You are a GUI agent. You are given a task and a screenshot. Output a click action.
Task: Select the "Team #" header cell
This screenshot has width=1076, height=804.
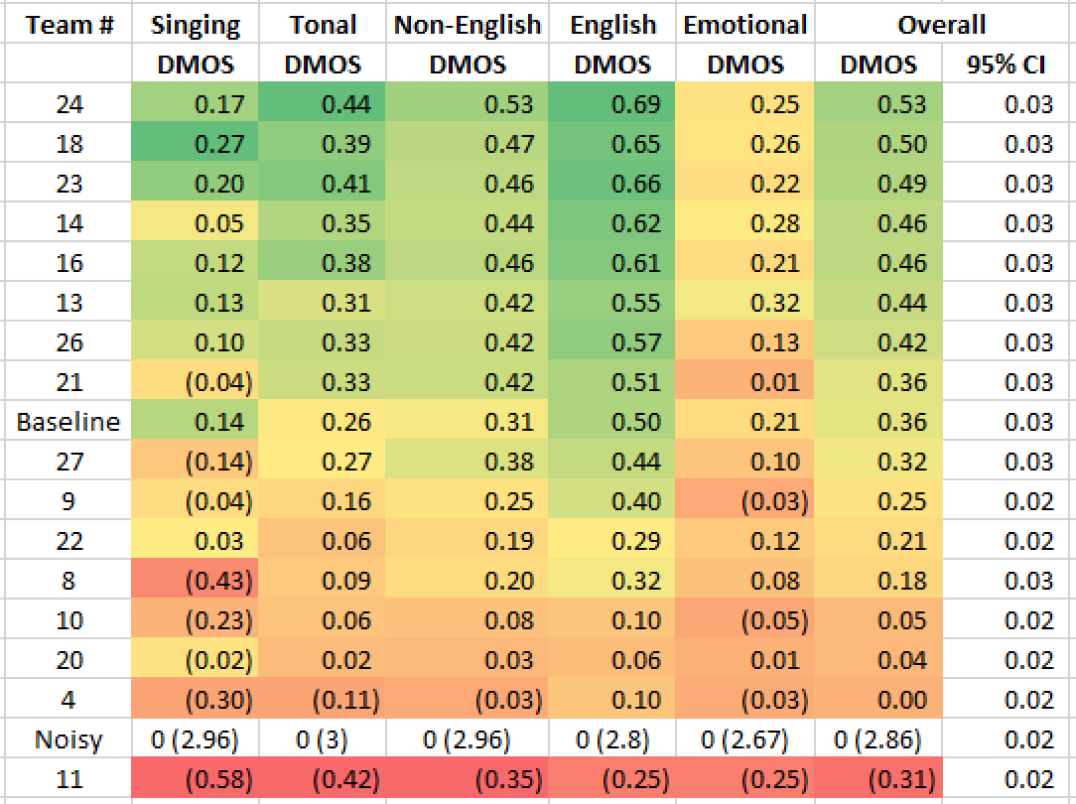(68, 25)
